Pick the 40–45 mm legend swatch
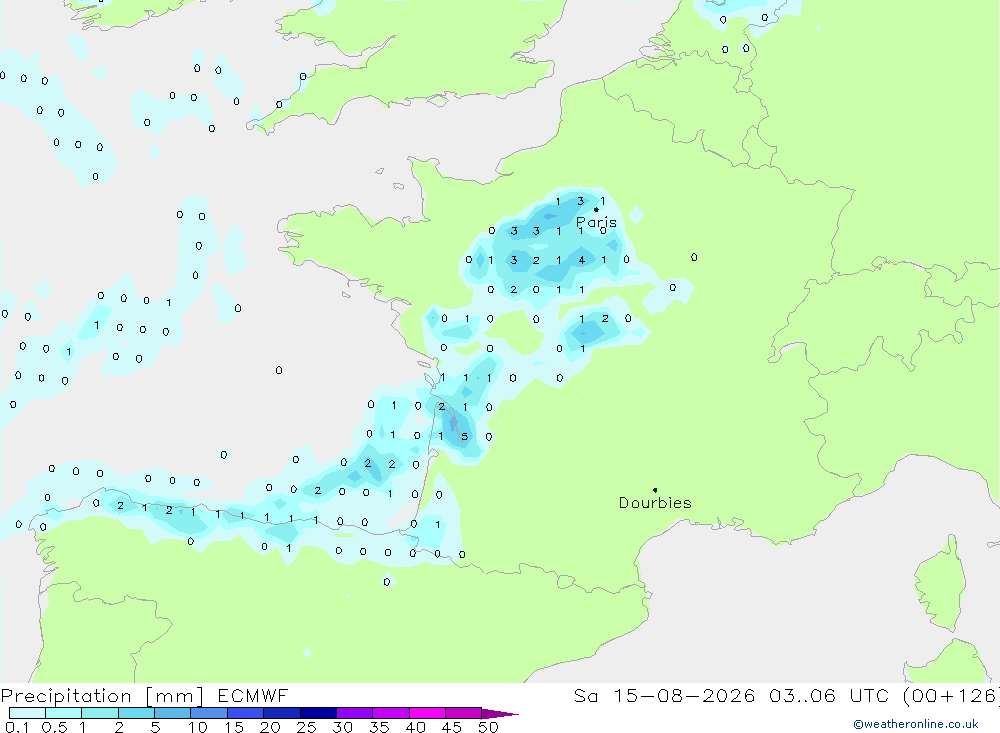 [427, 713]
